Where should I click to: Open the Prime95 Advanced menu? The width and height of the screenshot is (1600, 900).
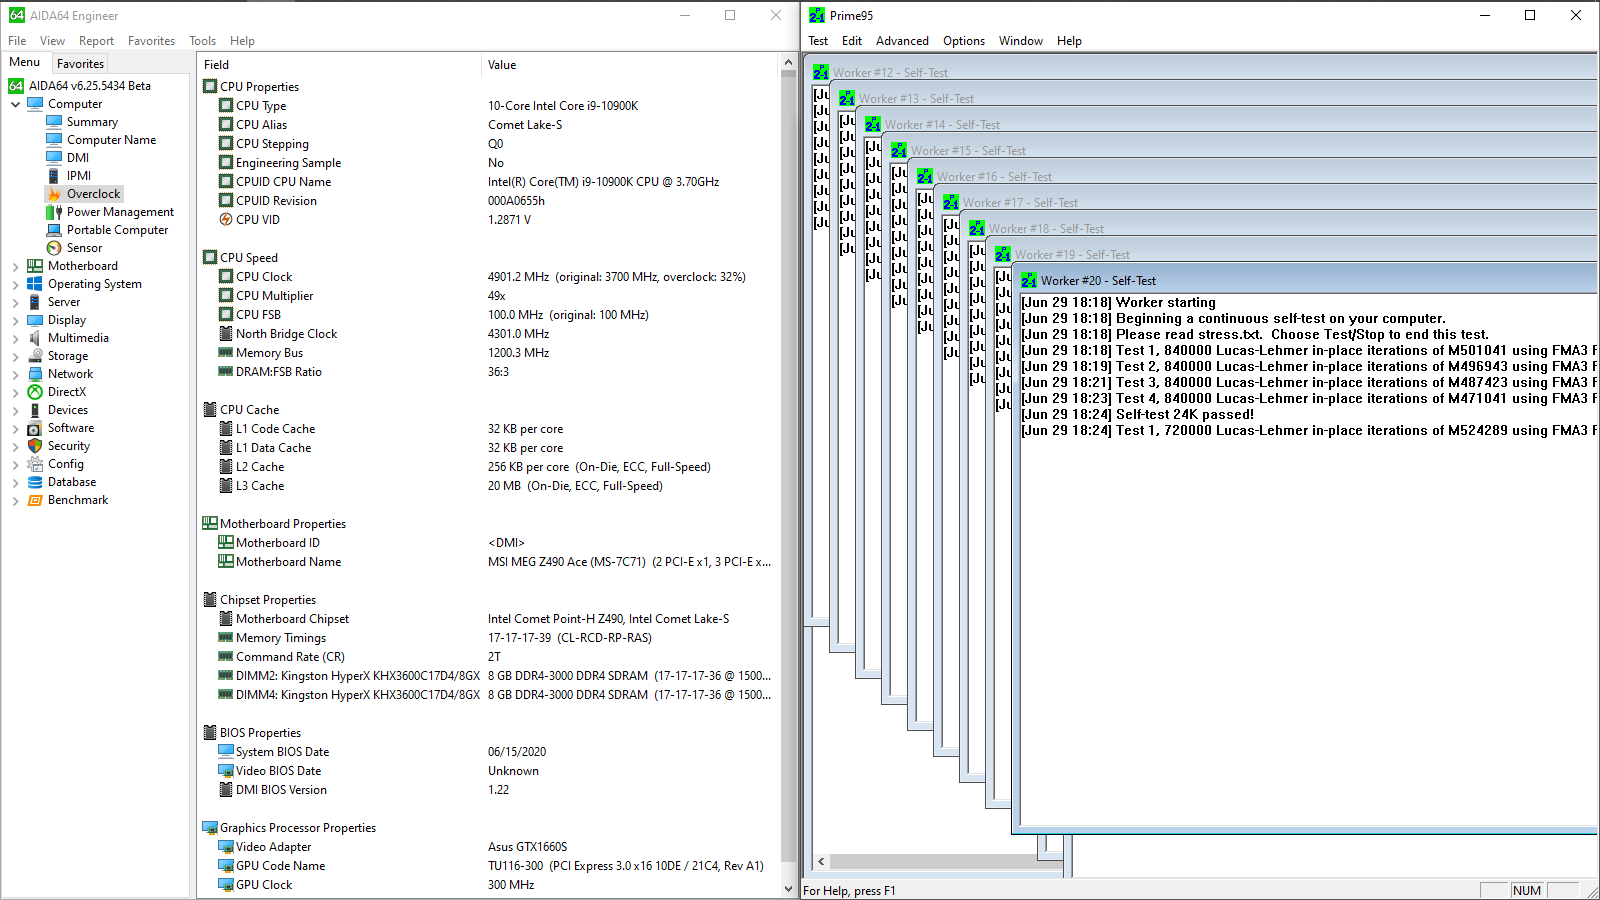pos(902,41)
